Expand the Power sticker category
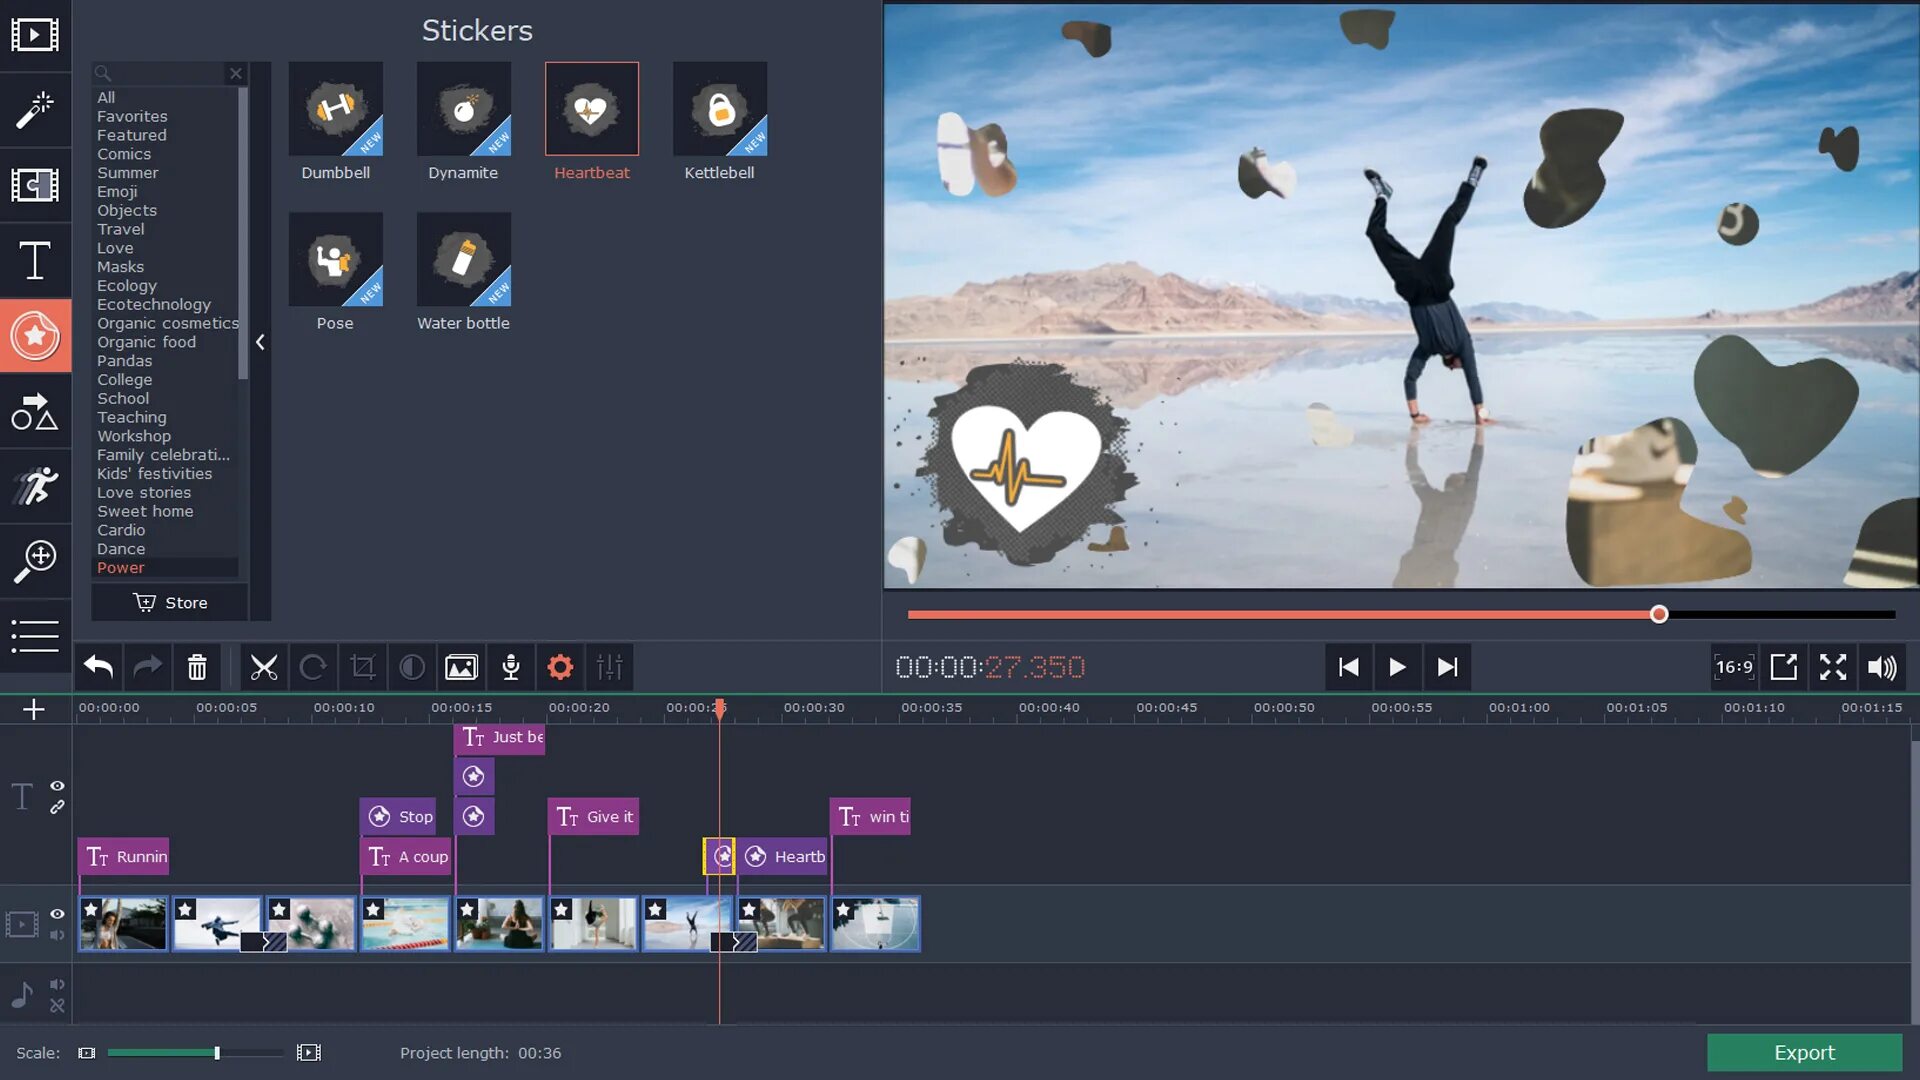Screen dimensions: 1920x1080 point(120,567)
